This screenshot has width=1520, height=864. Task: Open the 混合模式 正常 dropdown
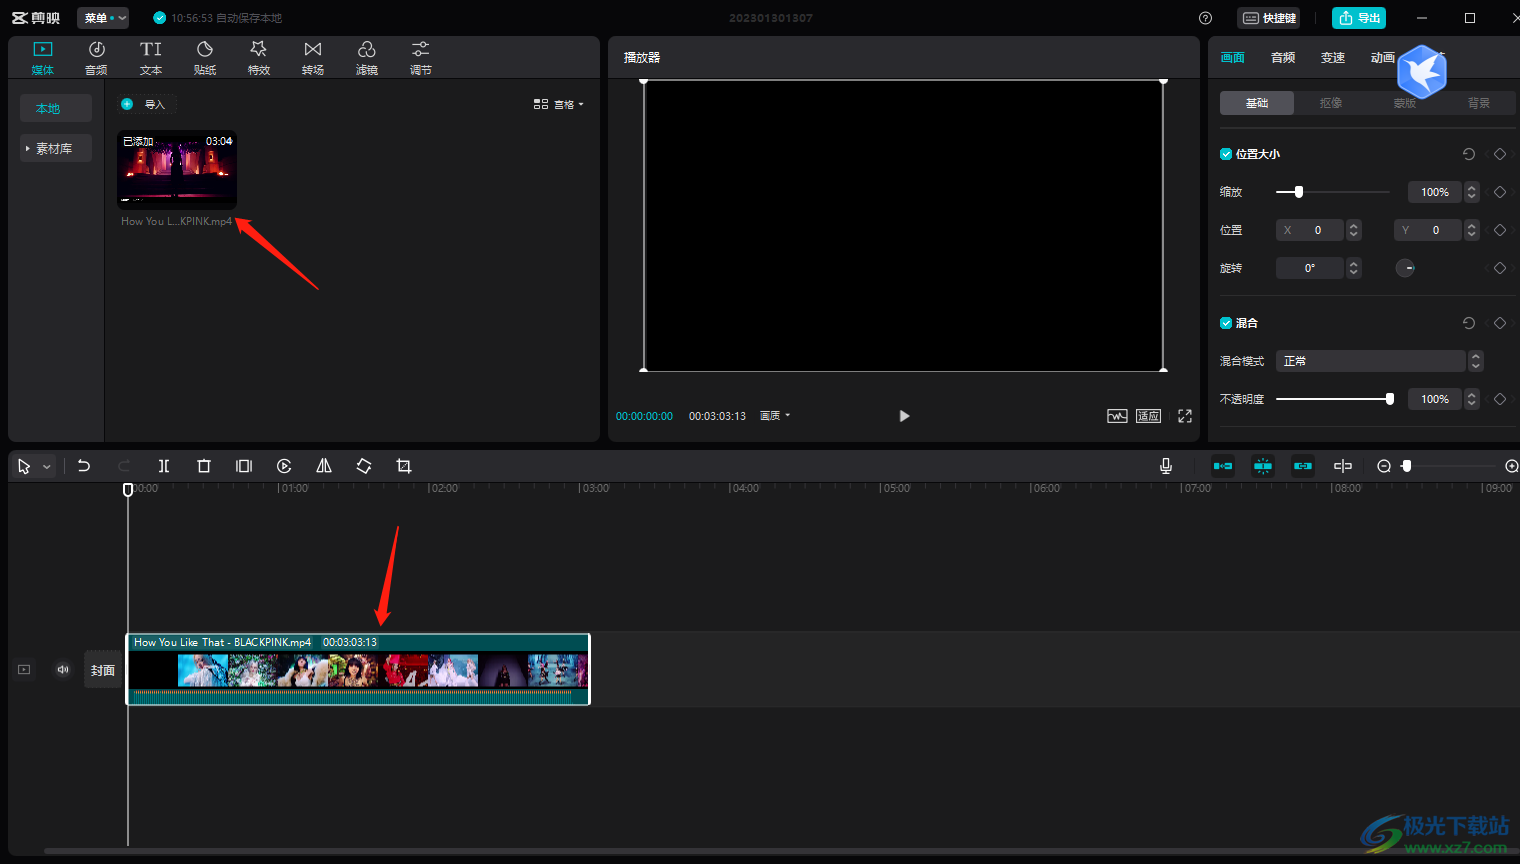1379,361
